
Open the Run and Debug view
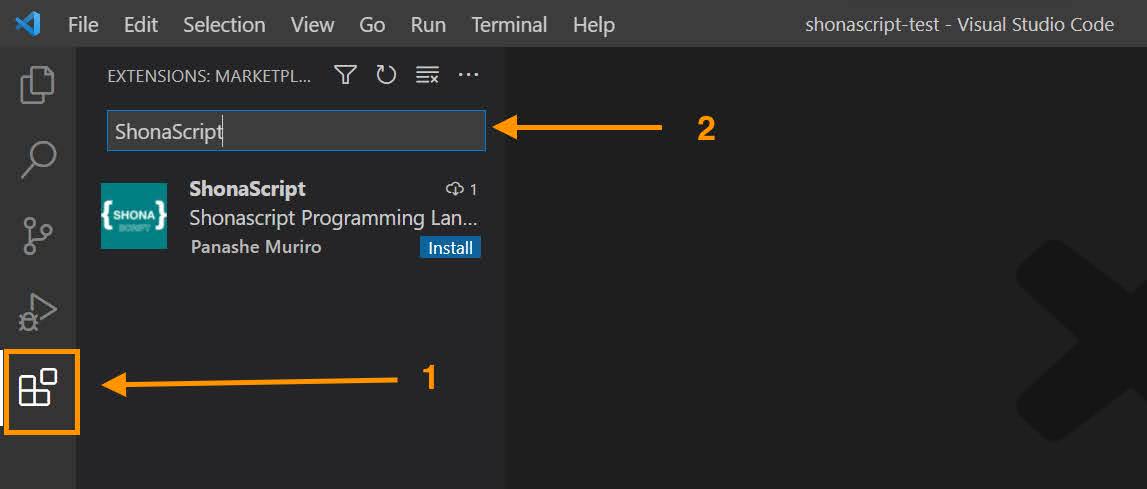[38, 312]
